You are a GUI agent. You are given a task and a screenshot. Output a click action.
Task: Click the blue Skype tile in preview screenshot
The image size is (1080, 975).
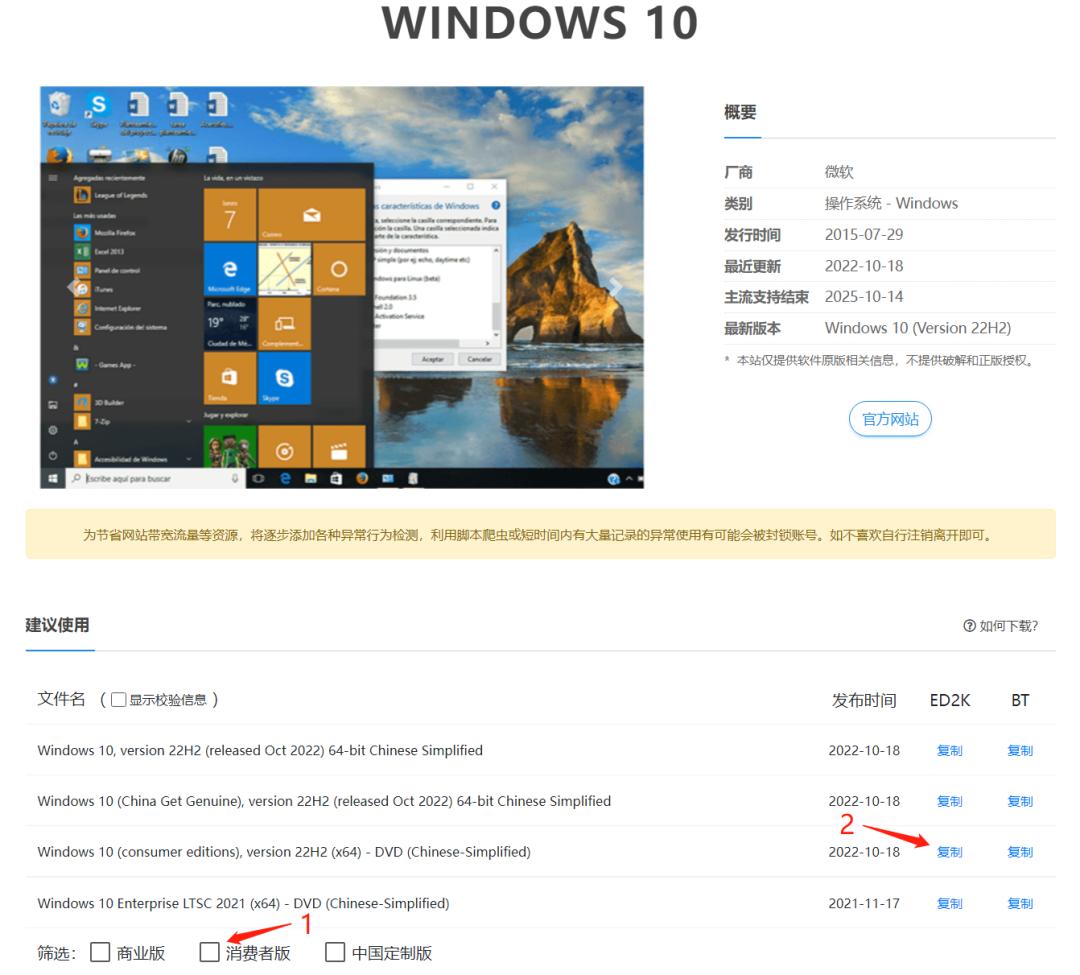click(x=284, y=378)
